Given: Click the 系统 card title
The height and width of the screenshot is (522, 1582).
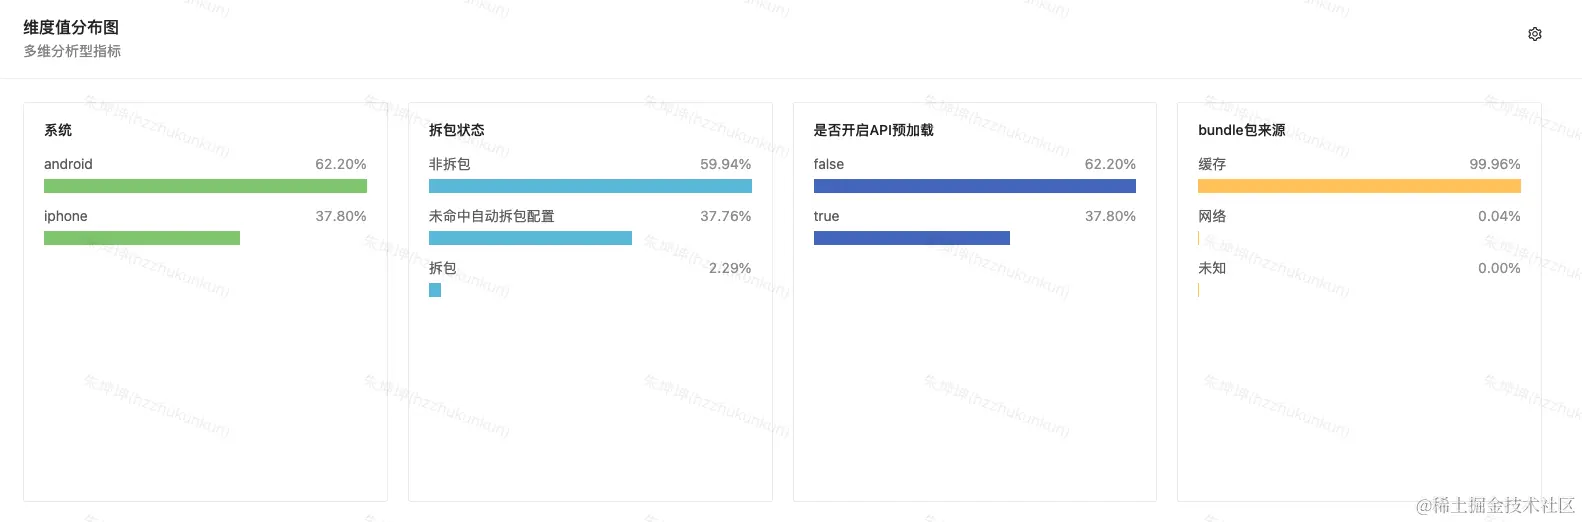Looking at the screenshot, I should pos(58,130).
